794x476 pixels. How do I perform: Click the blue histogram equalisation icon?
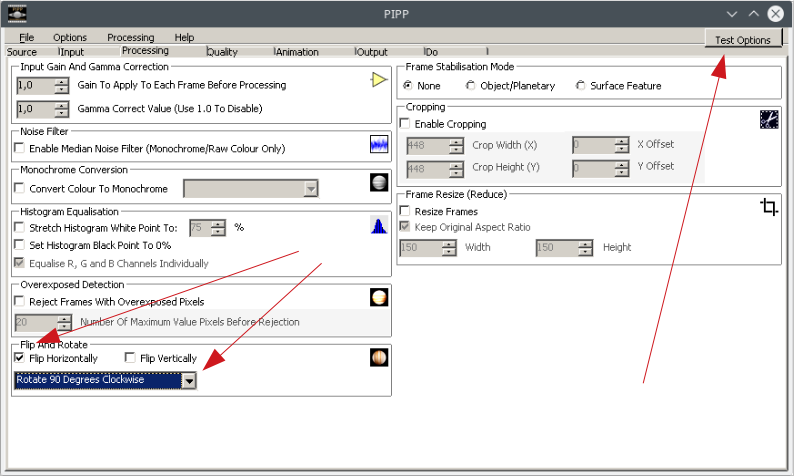(x=378, y=225)
